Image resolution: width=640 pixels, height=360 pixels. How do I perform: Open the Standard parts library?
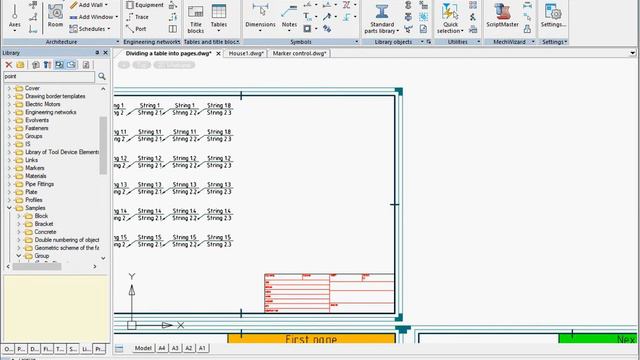point(382,19)
